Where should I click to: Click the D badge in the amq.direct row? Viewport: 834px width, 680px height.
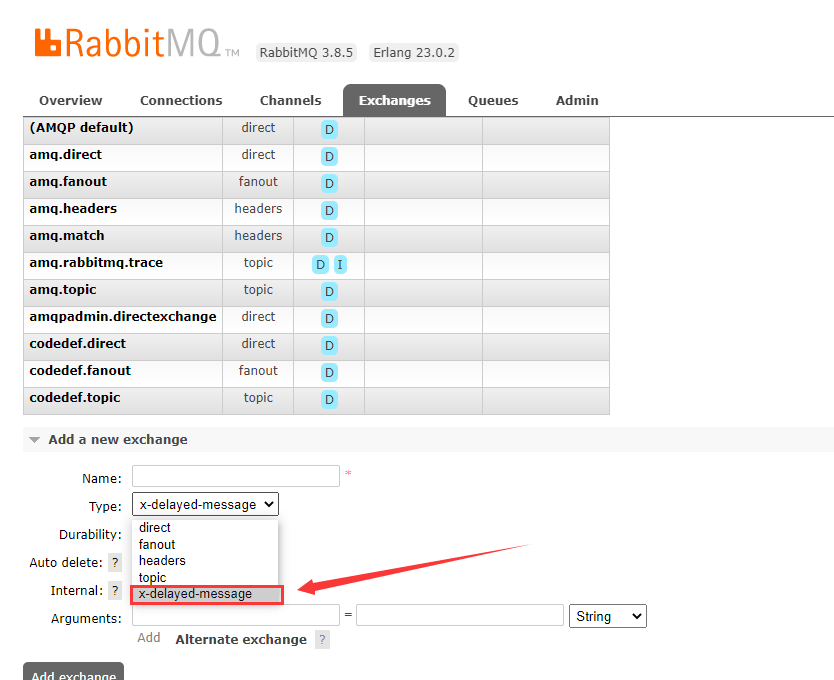click(329, 156)
